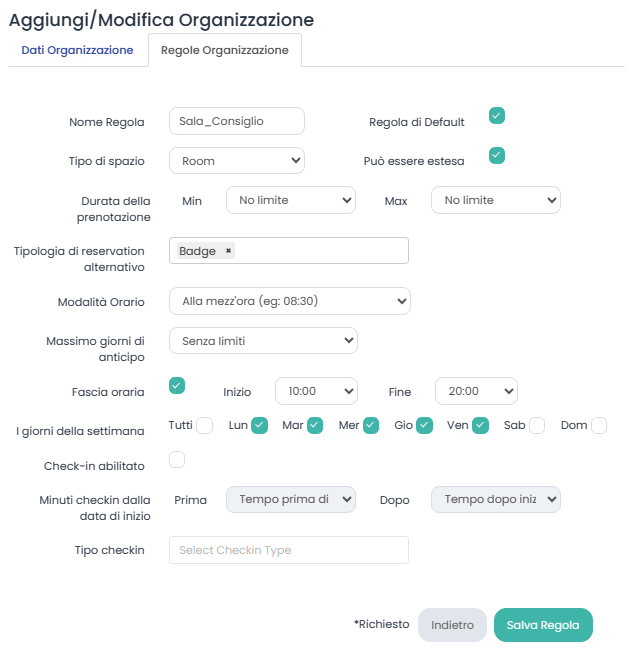Expand the Min booking duration dropdown
Viewport: 631px width, 652px height.
point(291,200)
